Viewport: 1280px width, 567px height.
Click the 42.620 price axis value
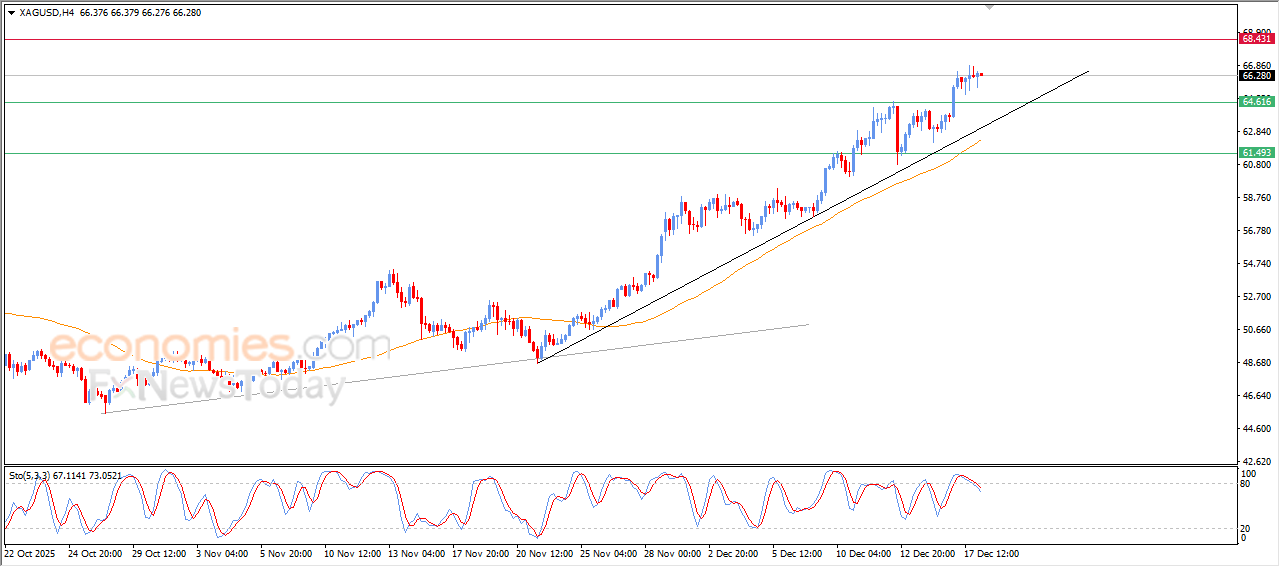(x=1256, y=461)
